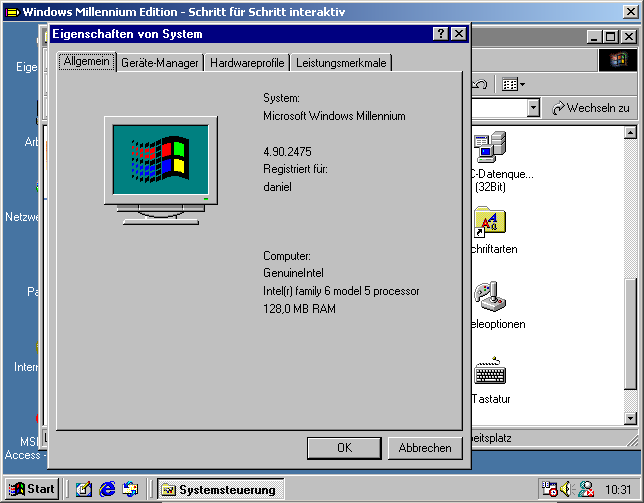This screenshot has height=503, width=644.
Task: Select the Schriftarten fonts folder icon
Action: (x=490, y=222)
